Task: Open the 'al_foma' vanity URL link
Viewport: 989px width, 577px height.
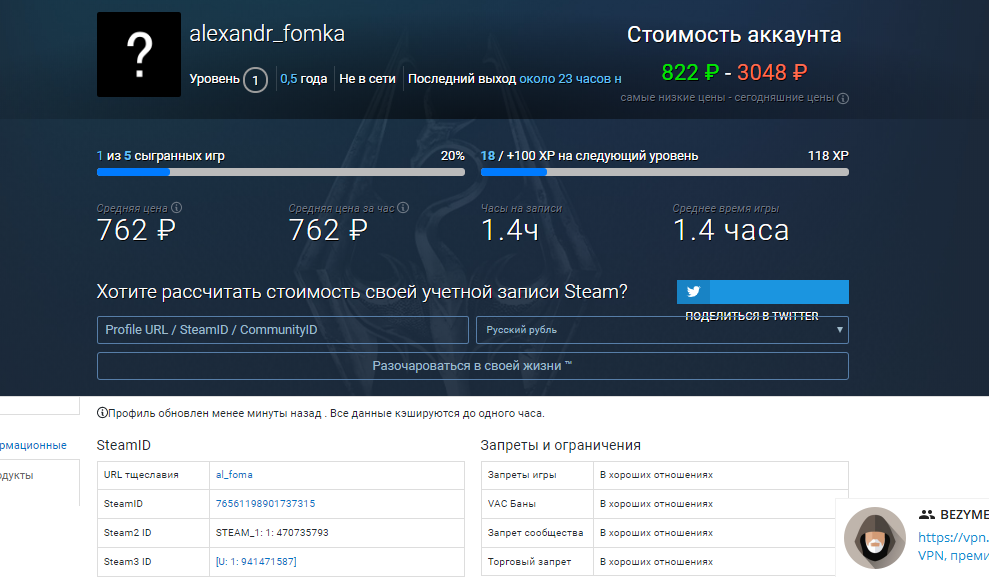Action: coord(234,475)
